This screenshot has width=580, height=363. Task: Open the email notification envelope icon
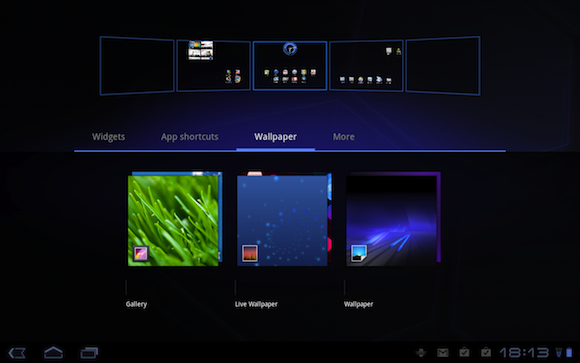pos(442,353)
